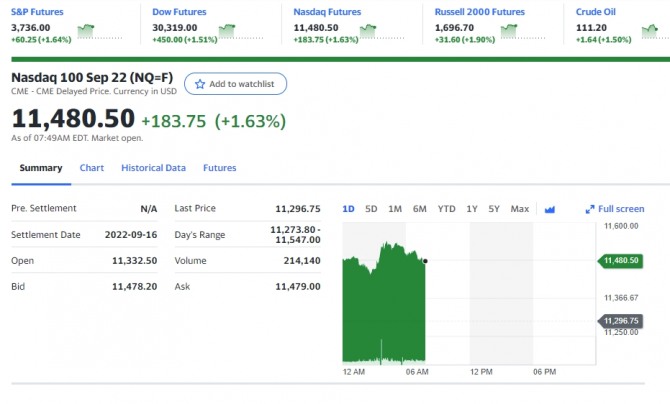670x404 pixels.
Task: Choose the Max chart range
Action: pos(520,209)
